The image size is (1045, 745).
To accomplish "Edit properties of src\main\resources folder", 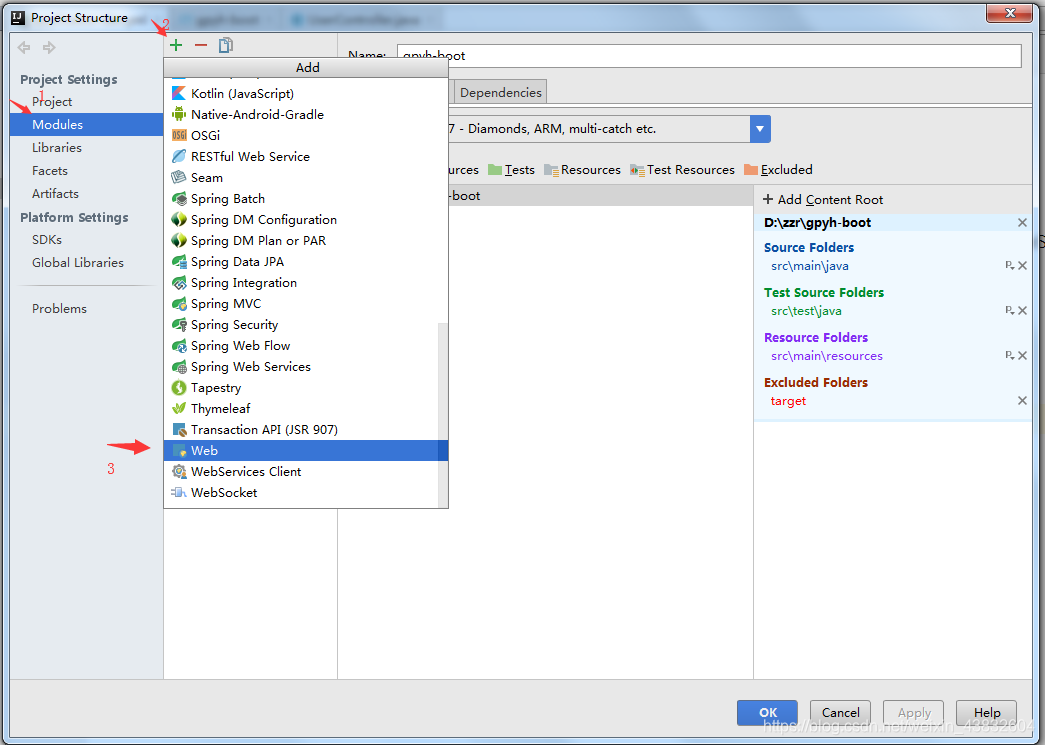I will (x=1010, y=356).
